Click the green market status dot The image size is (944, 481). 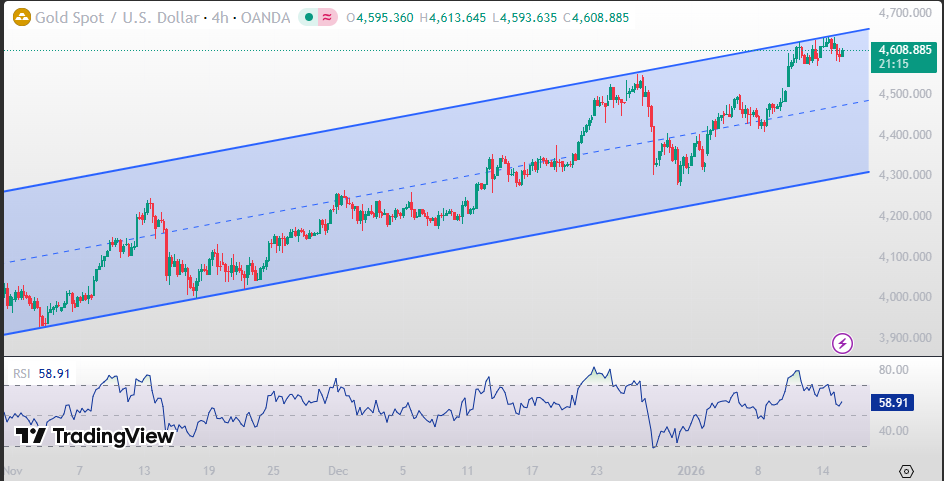(310, 18)
